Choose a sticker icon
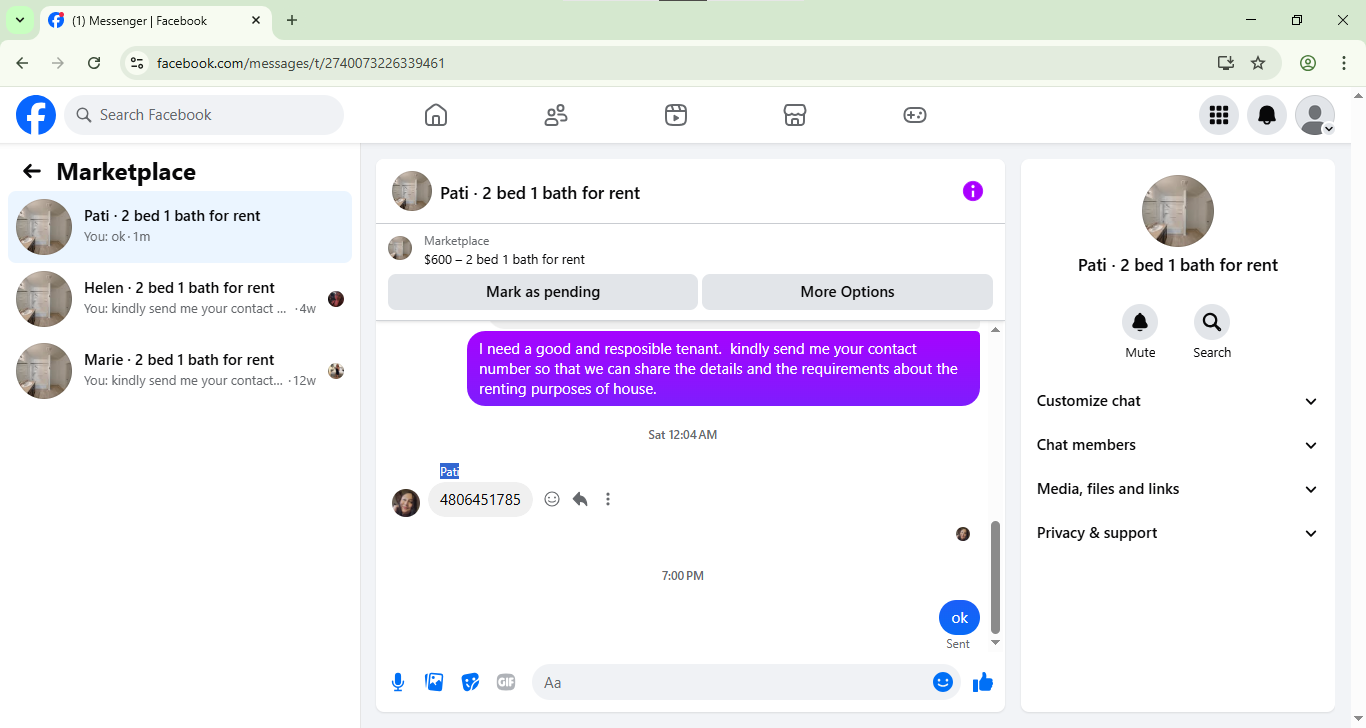The height and width of the screenshot is (728, 1366). click(470, 682)
